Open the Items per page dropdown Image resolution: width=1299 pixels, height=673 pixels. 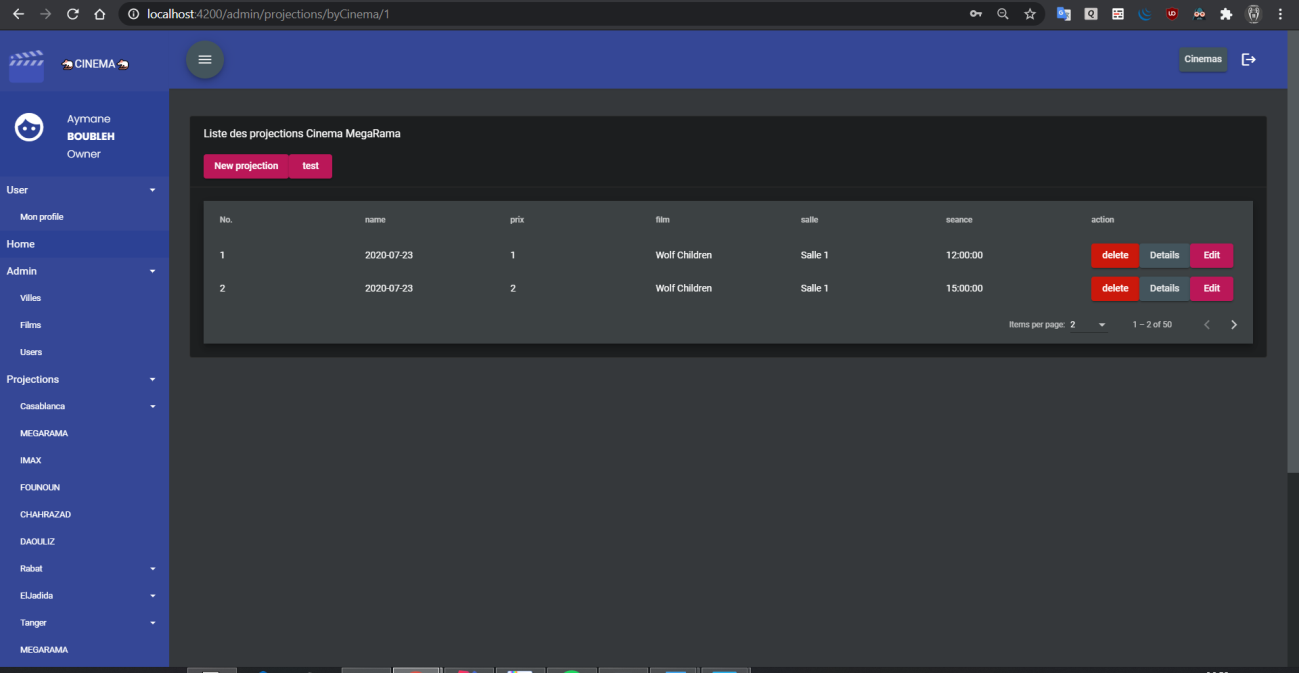1088,324
